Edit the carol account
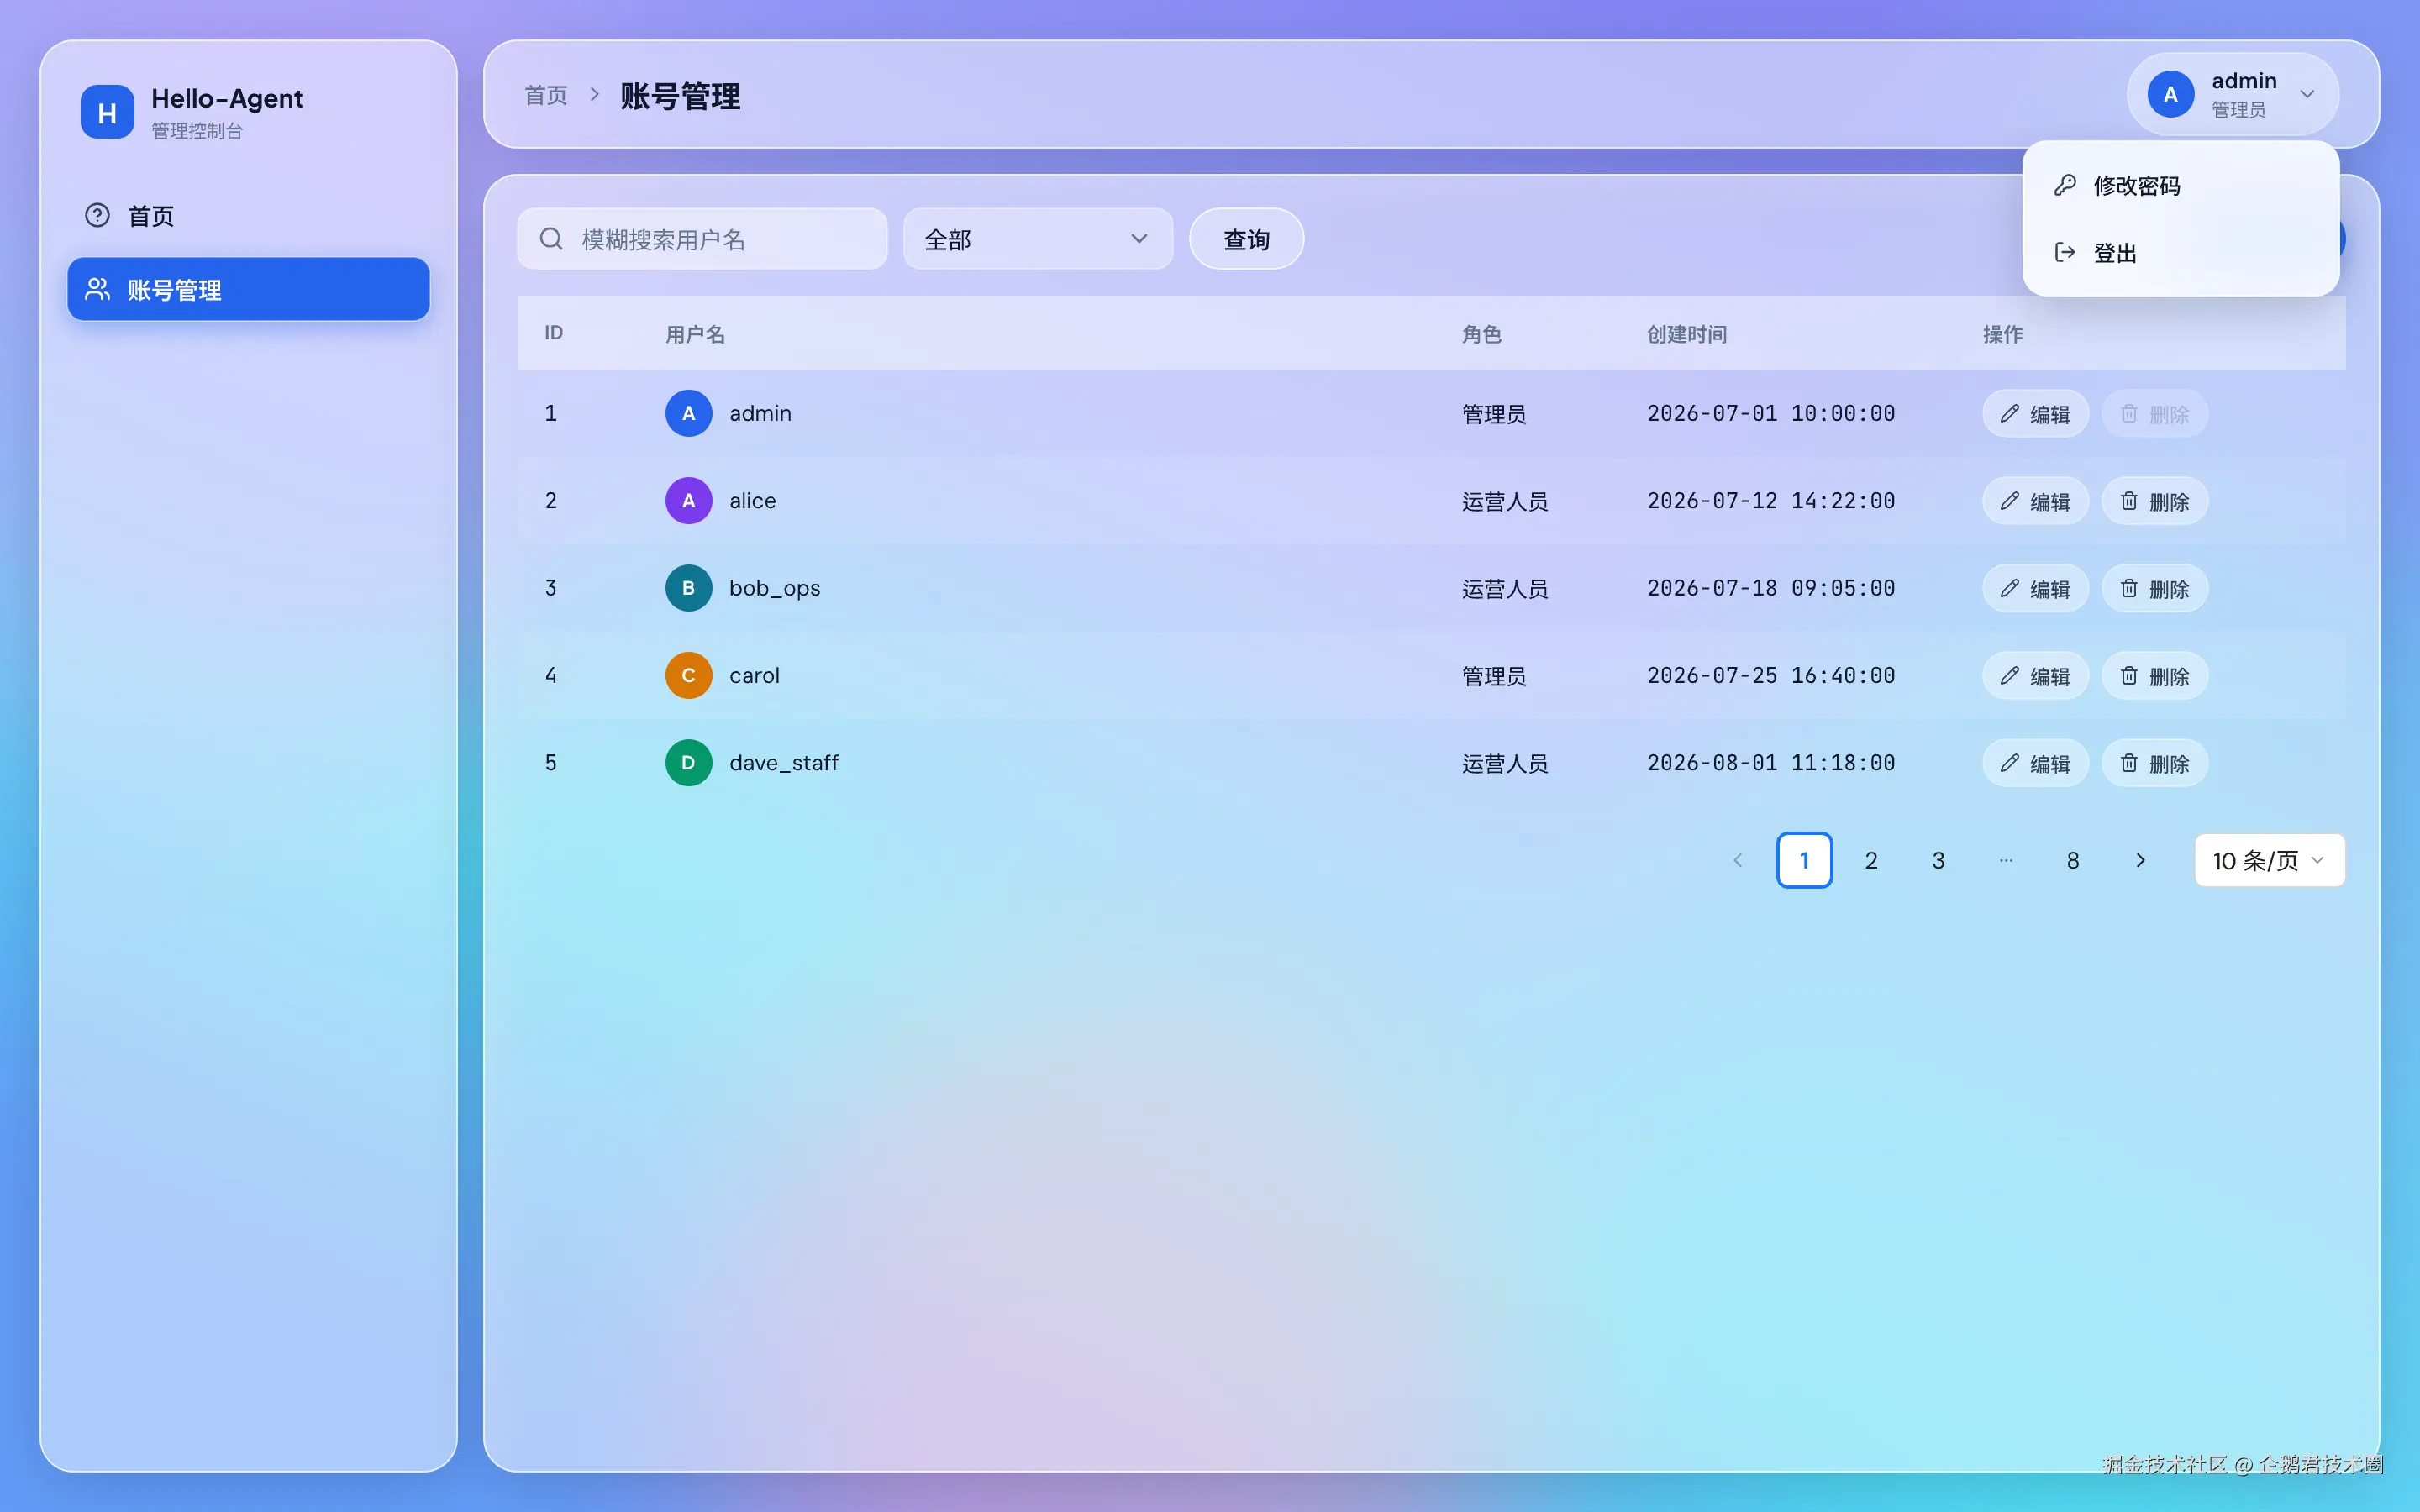The width and height of the screenshot is (2420, 1512). click(2035, 676)
